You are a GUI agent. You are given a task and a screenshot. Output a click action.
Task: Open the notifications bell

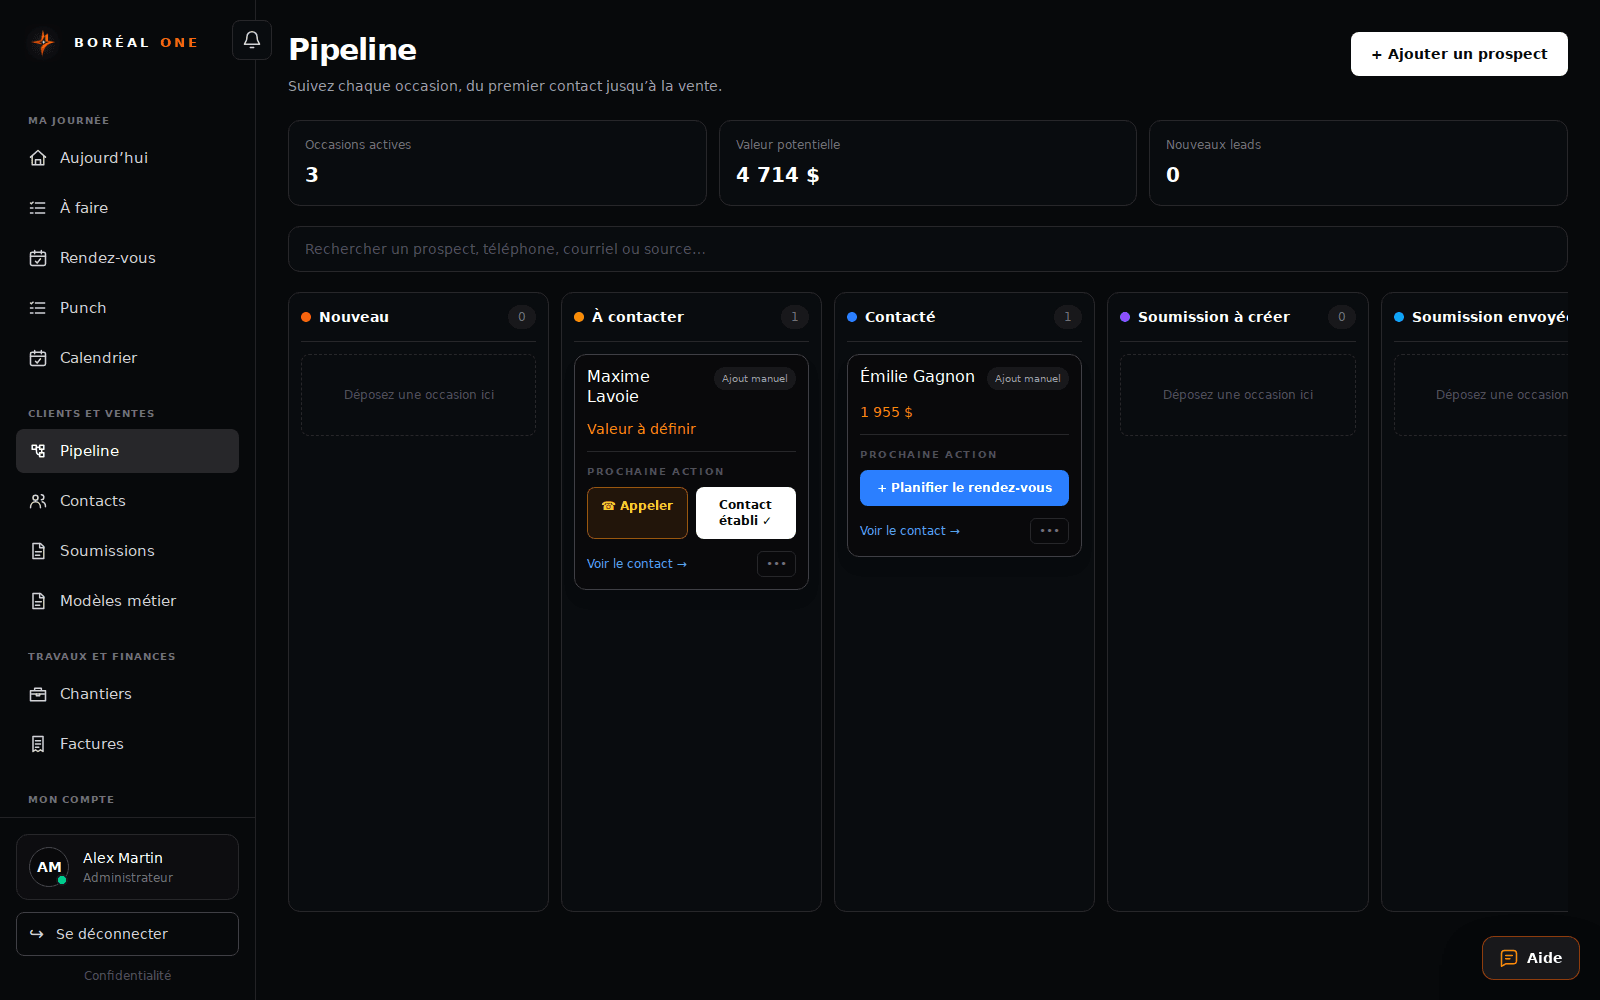click(x=252, y=40)
